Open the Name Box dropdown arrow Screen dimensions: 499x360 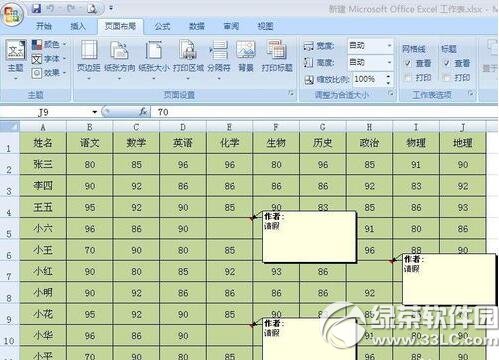tap(95, 112)
